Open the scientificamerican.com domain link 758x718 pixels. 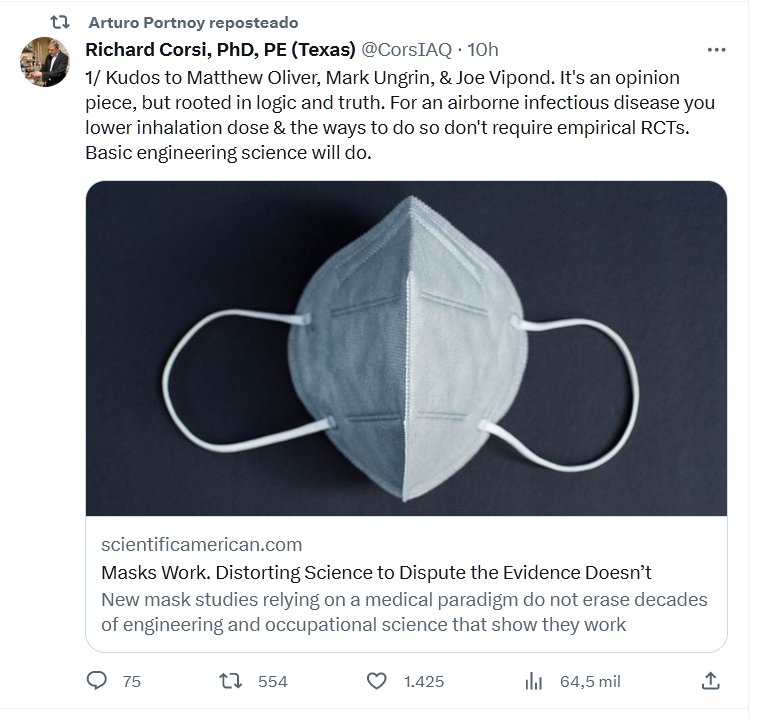tap(201, 545)
